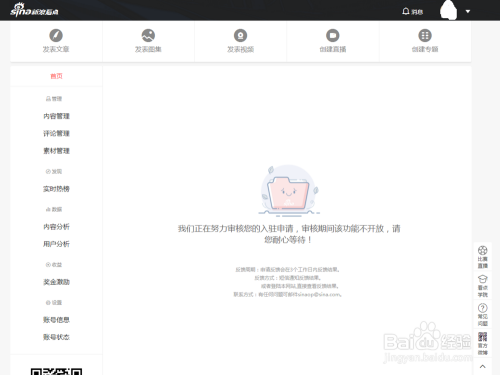Click the Sina logo in header

tap(34, 10)
